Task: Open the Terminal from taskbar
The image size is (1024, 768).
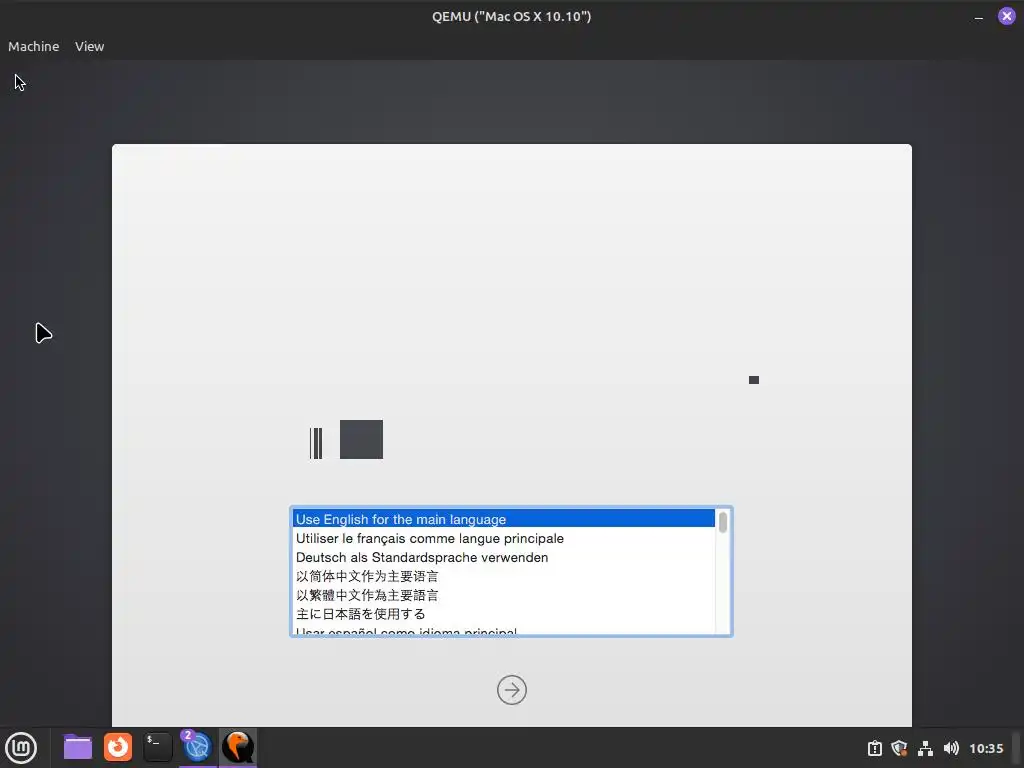Action: pos(157,747)
